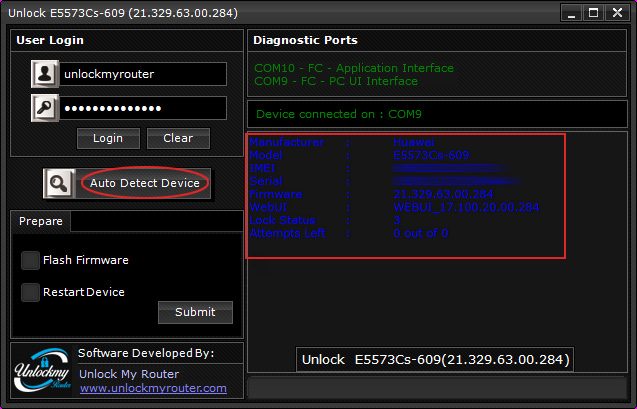Tick the Restart Device checkbox
Screen dimensions: 637x409
[x=30, y=292]
